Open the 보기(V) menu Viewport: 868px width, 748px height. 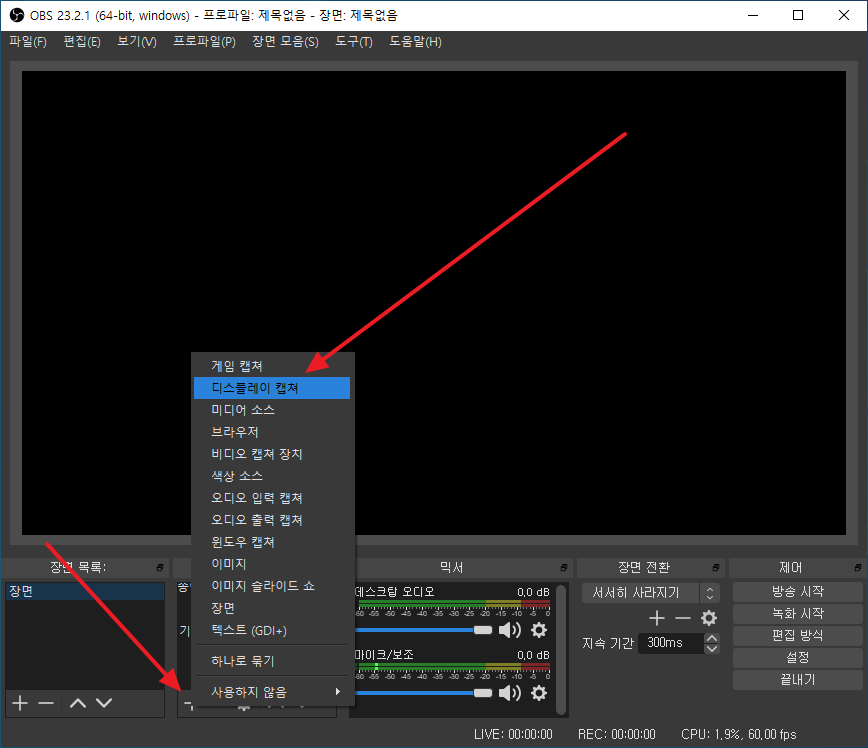pyautogui.click(x=137, y=42)
